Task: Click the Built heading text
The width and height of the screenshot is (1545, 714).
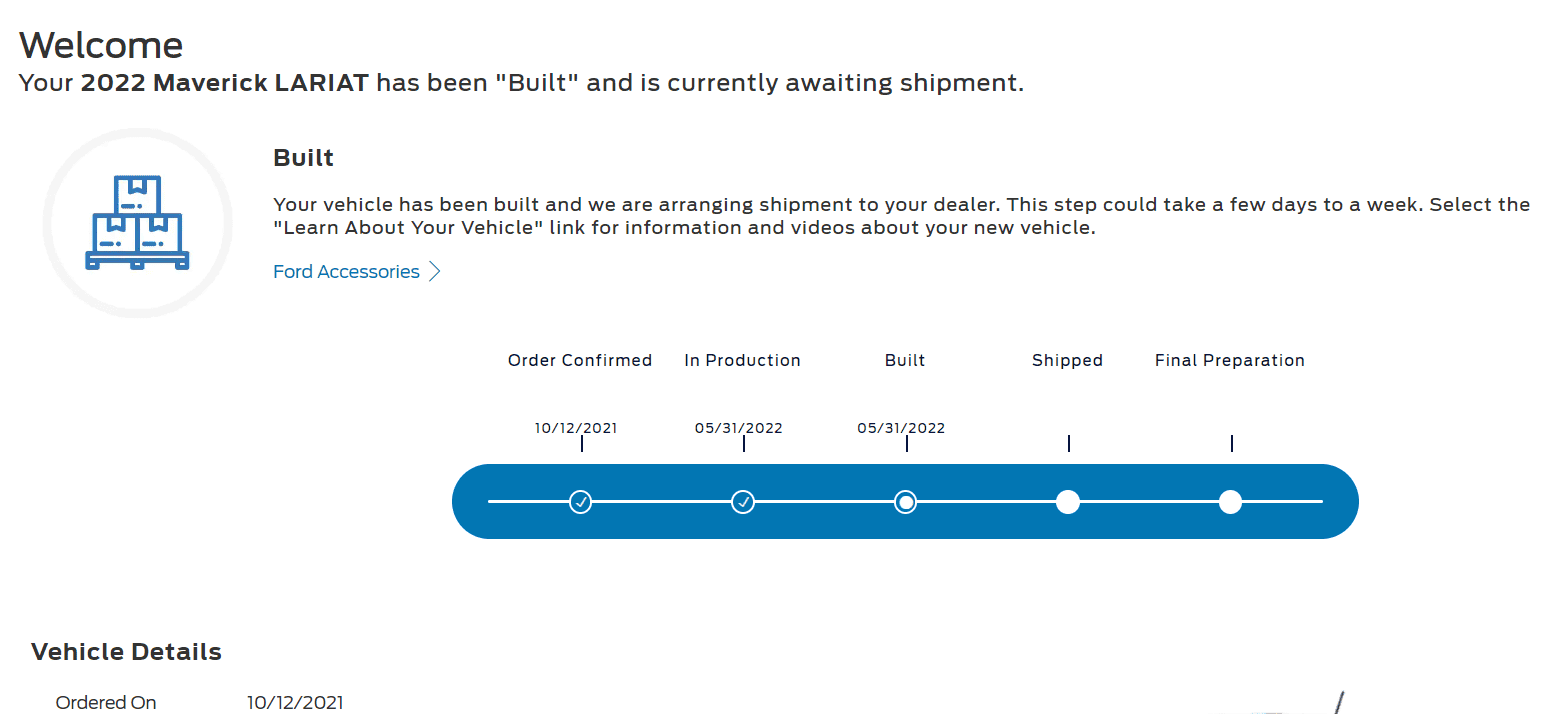Action: [x=303, y=158]
